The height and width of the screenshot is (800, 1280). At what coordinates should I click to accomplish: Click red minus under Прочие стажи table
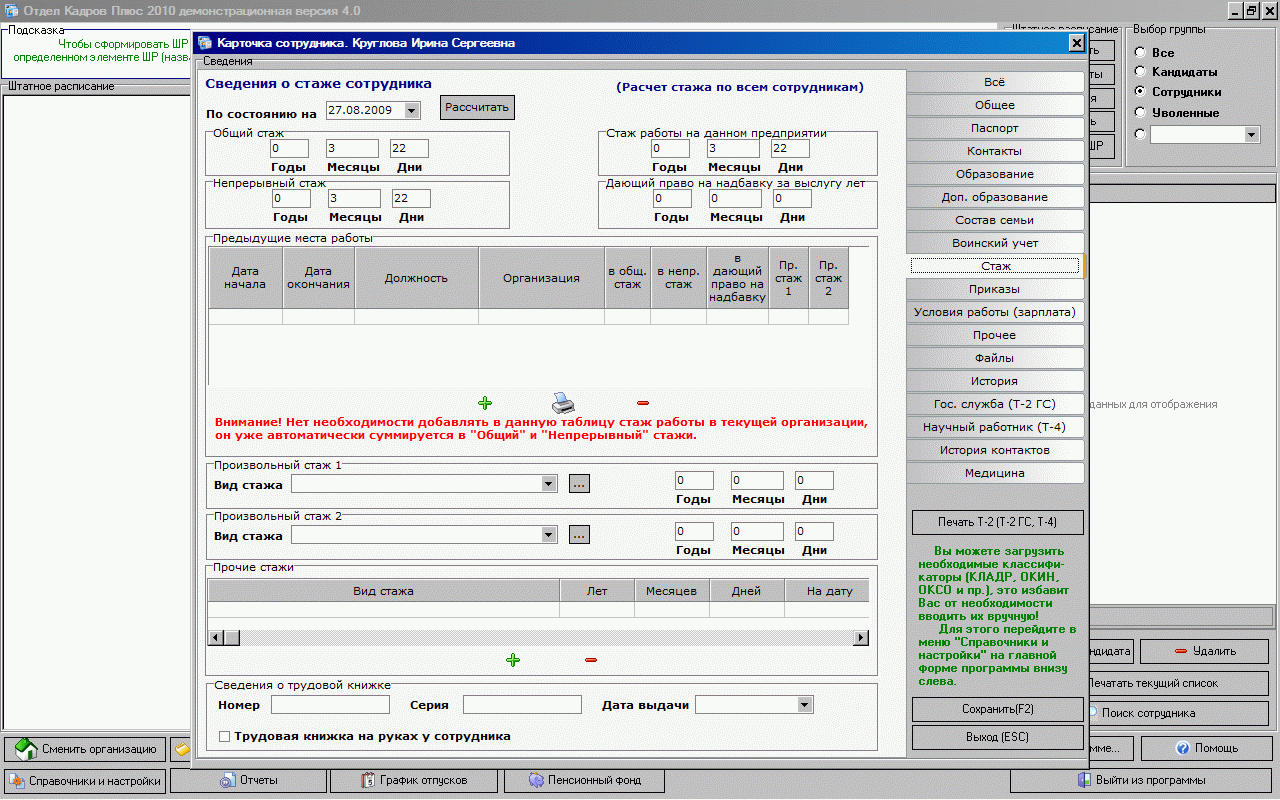point(591,660)
